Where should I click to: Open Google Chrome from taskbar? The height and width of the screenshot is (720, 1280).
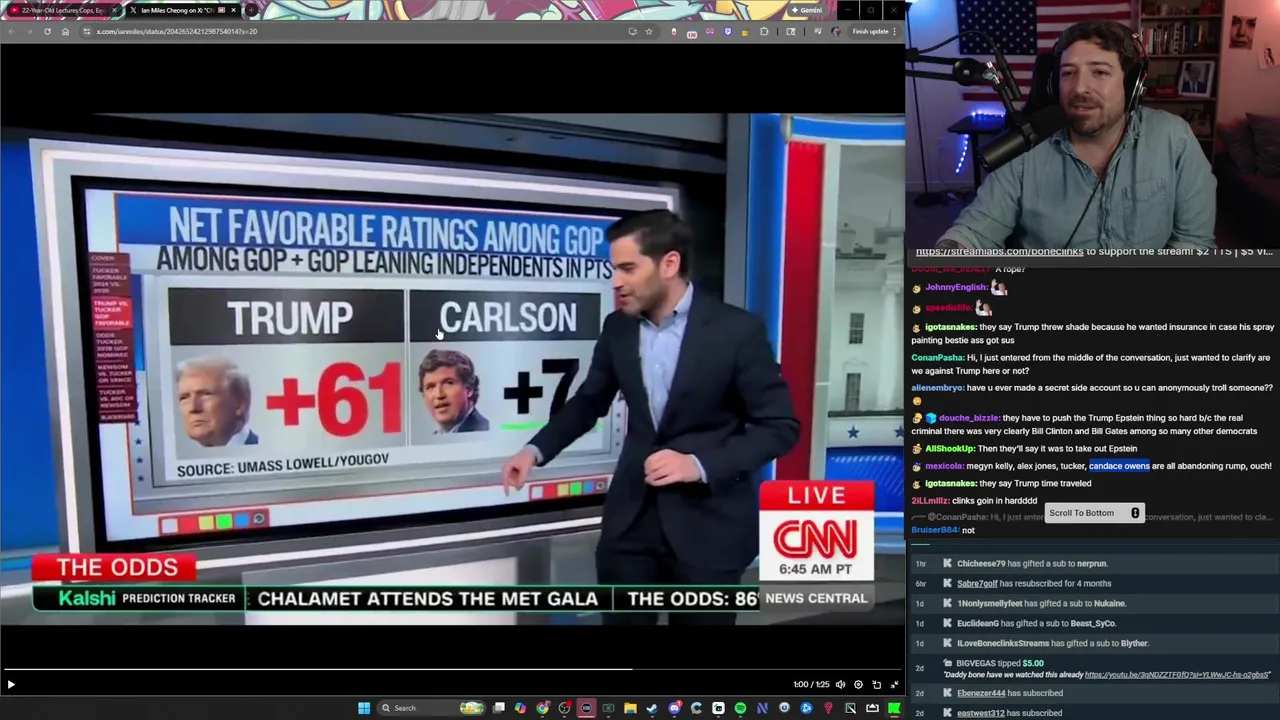(x=542, y=708)
